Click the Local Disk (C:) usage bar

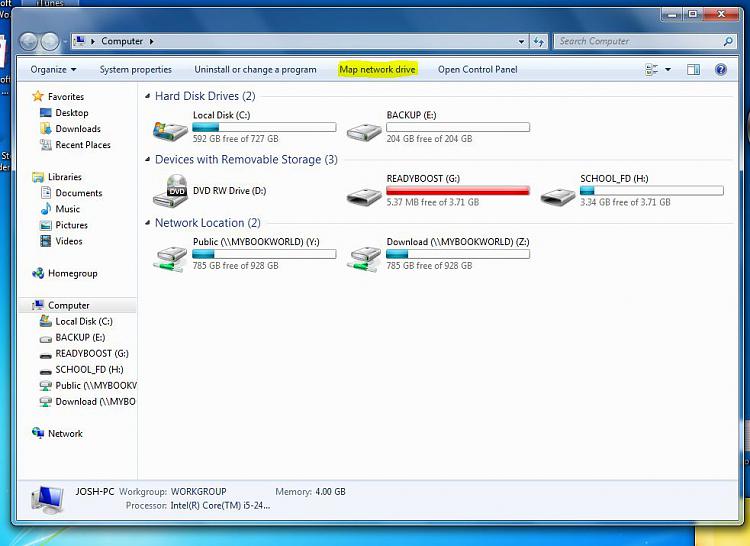pyautogui.click(x=265, y=127)
